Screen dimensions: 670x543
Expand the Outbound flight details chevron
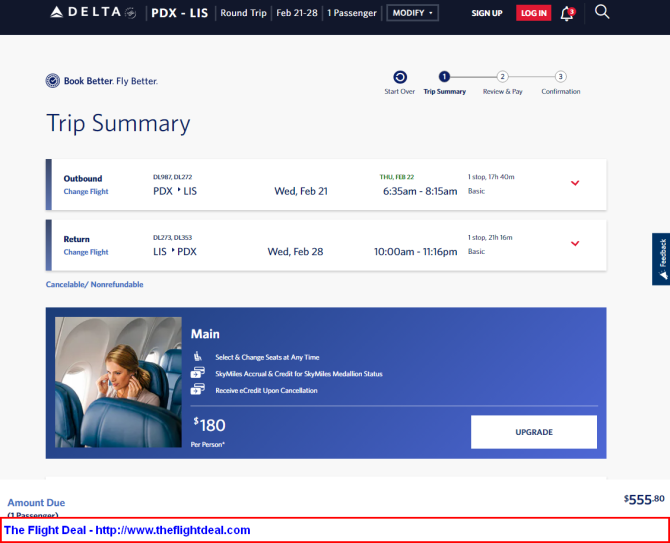click(x=575, y=183)
